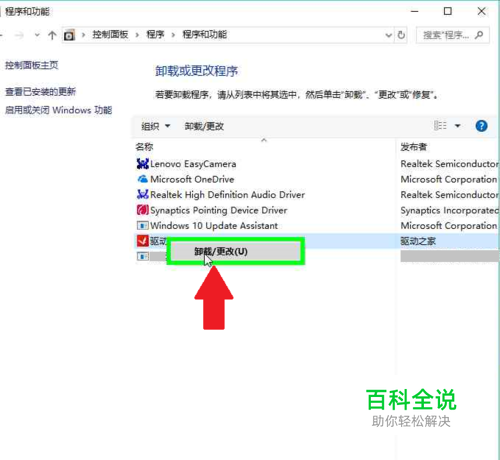Click the icon of the last list entry
The height and width of the screenshot is (460, 500).
click(143, 256)
